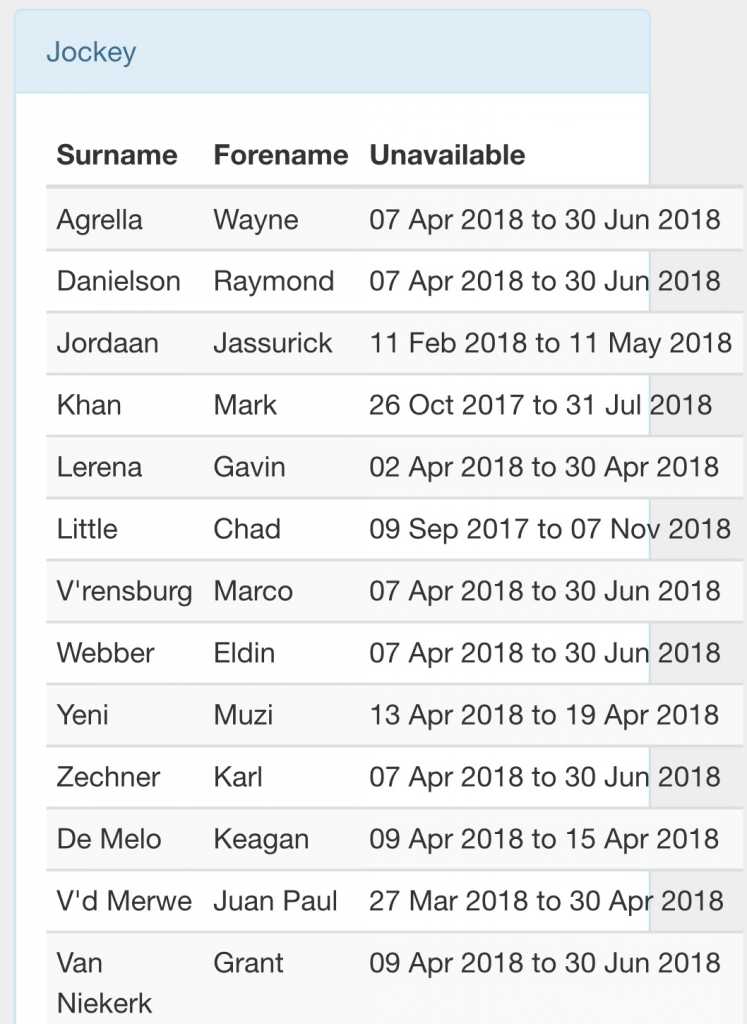Select the V'd Merwe surname cell
Screen dimensions: 747x1024
click(x=125, y=901)
